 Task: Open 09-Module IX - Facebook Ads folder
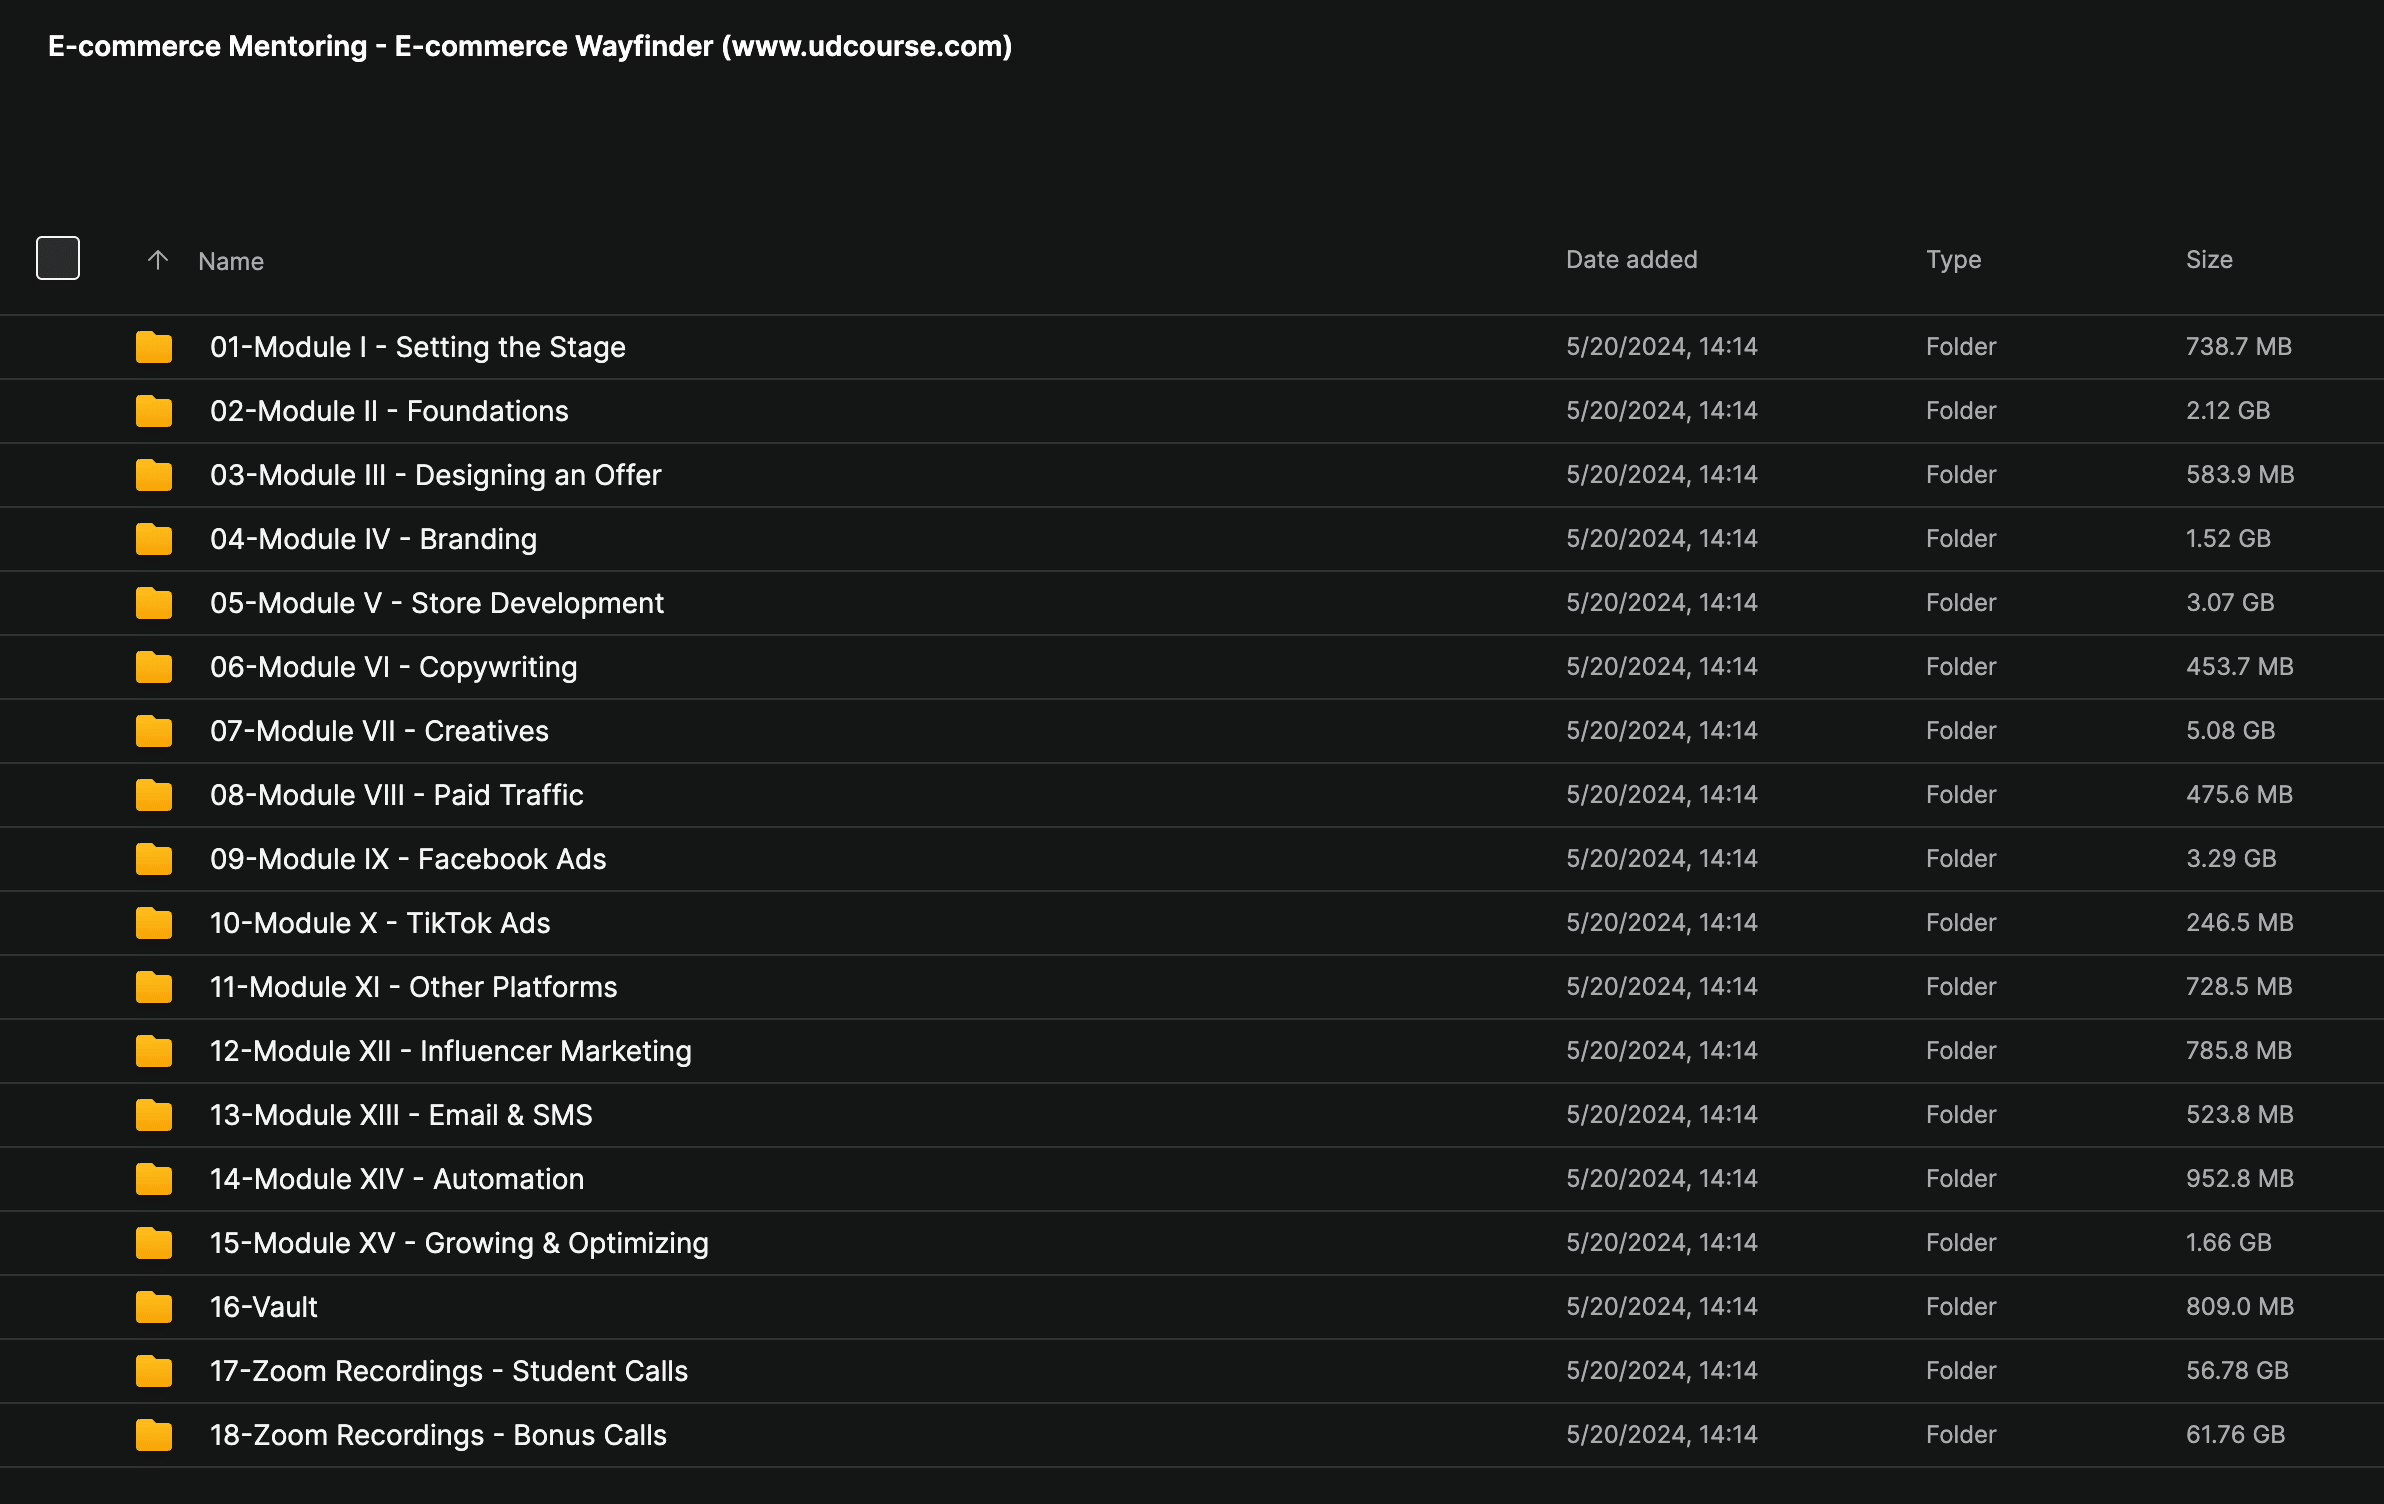[x=408, y=859]
